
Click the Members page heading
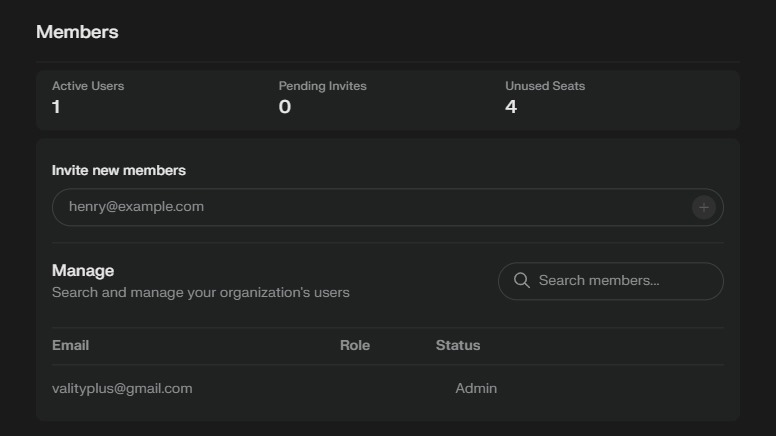pyautogui.click(x=77, y=32)
